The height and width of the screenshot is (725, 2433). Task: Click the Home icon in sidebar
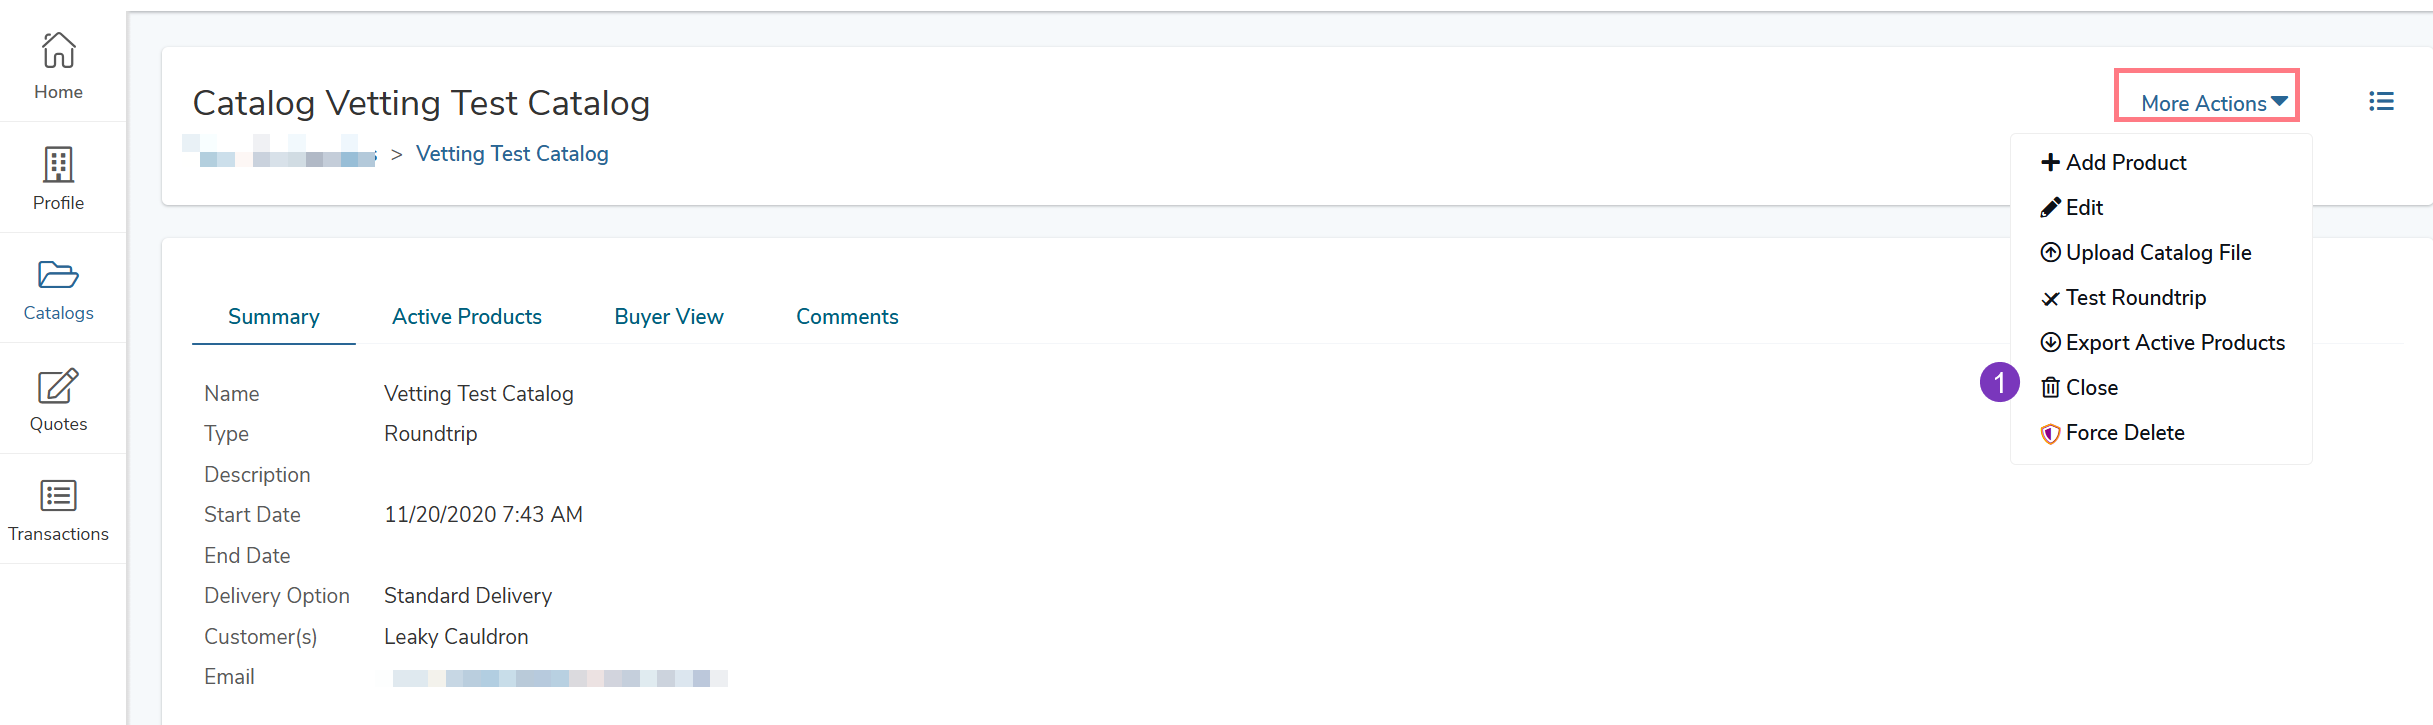point(58,50)
